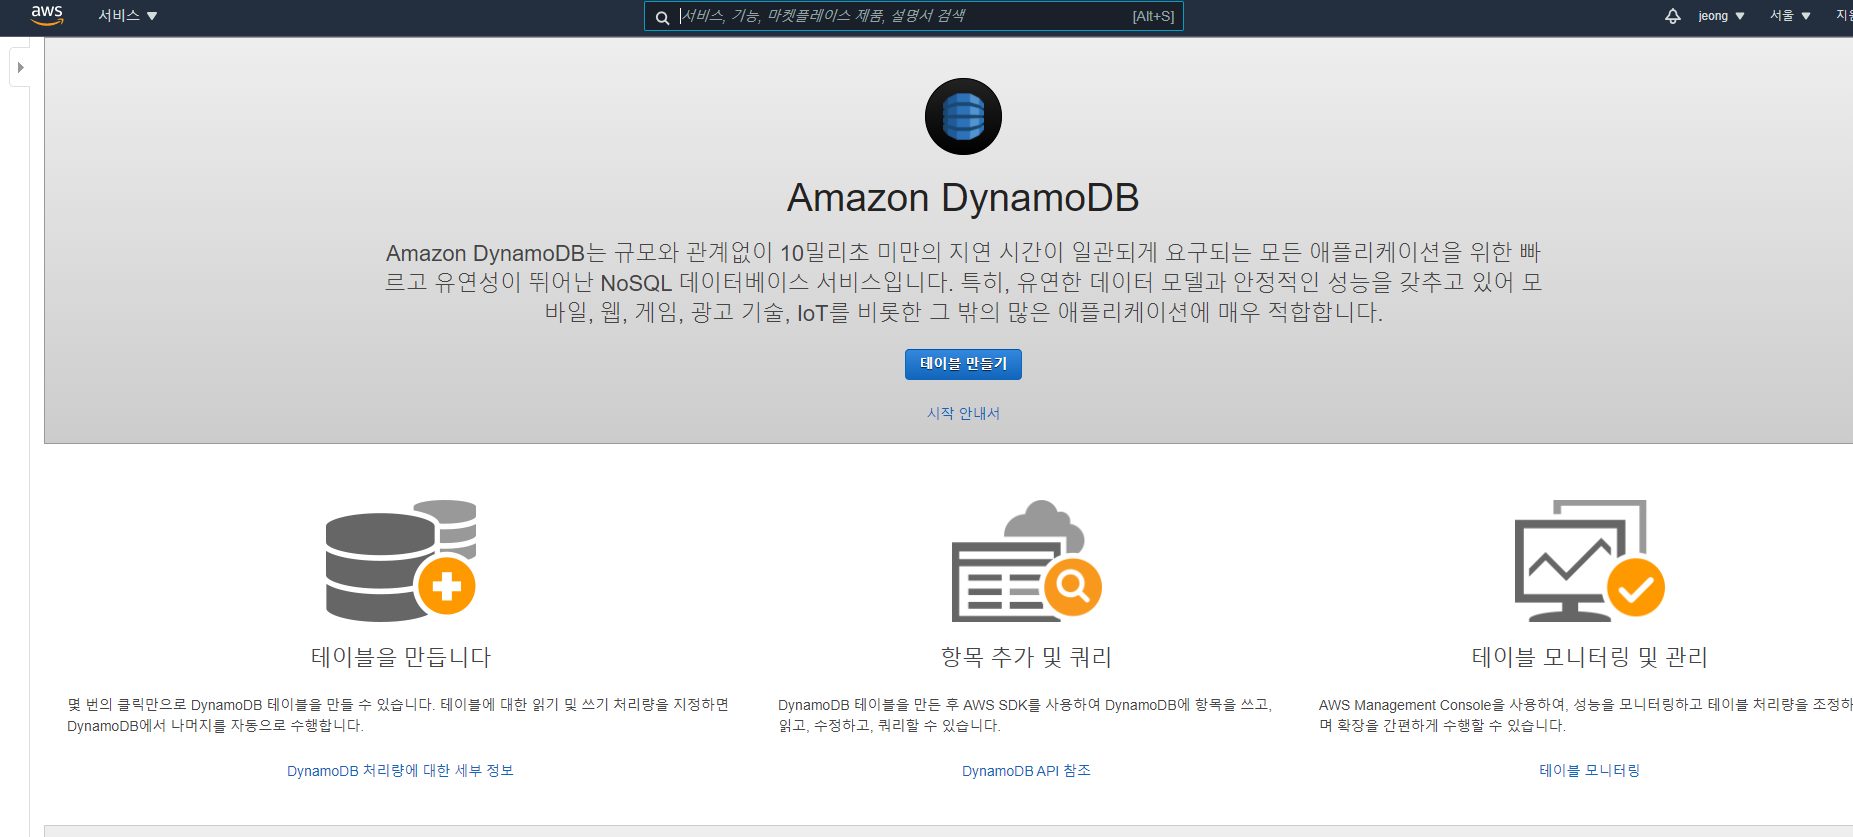Open the 시작 안내서 link
Screen dimensions: 1853x837
click(x=963, y=413)
